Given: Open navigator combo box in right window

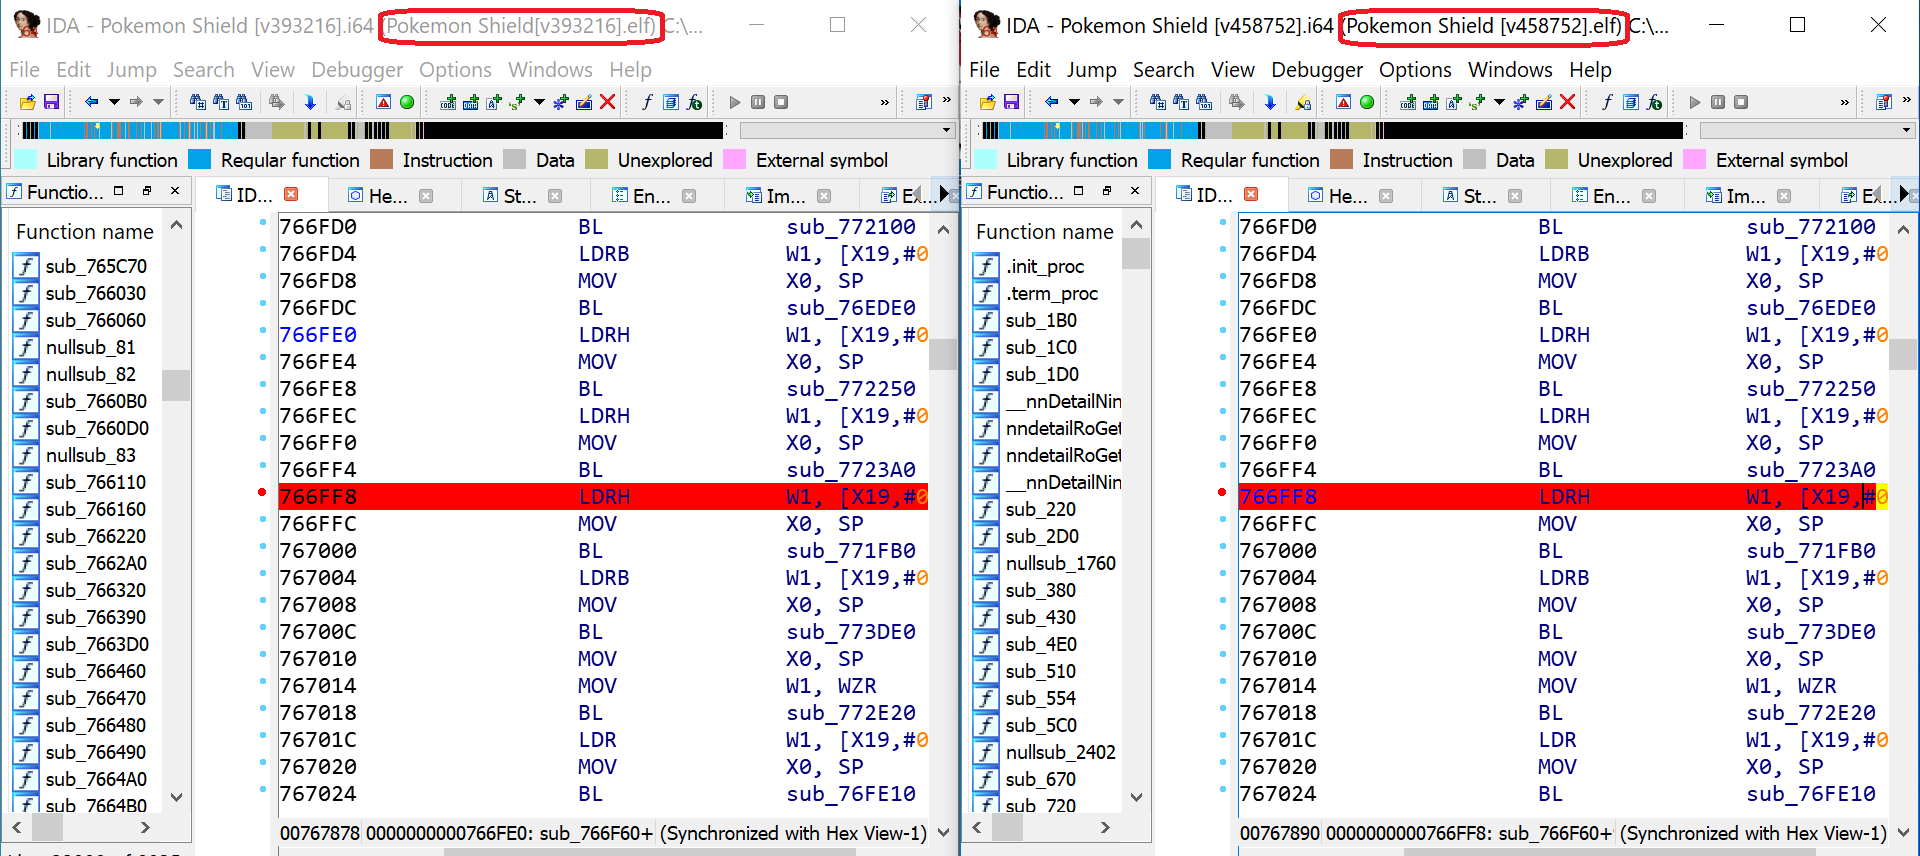Looking at the screenshot, I should (1806, 130).
